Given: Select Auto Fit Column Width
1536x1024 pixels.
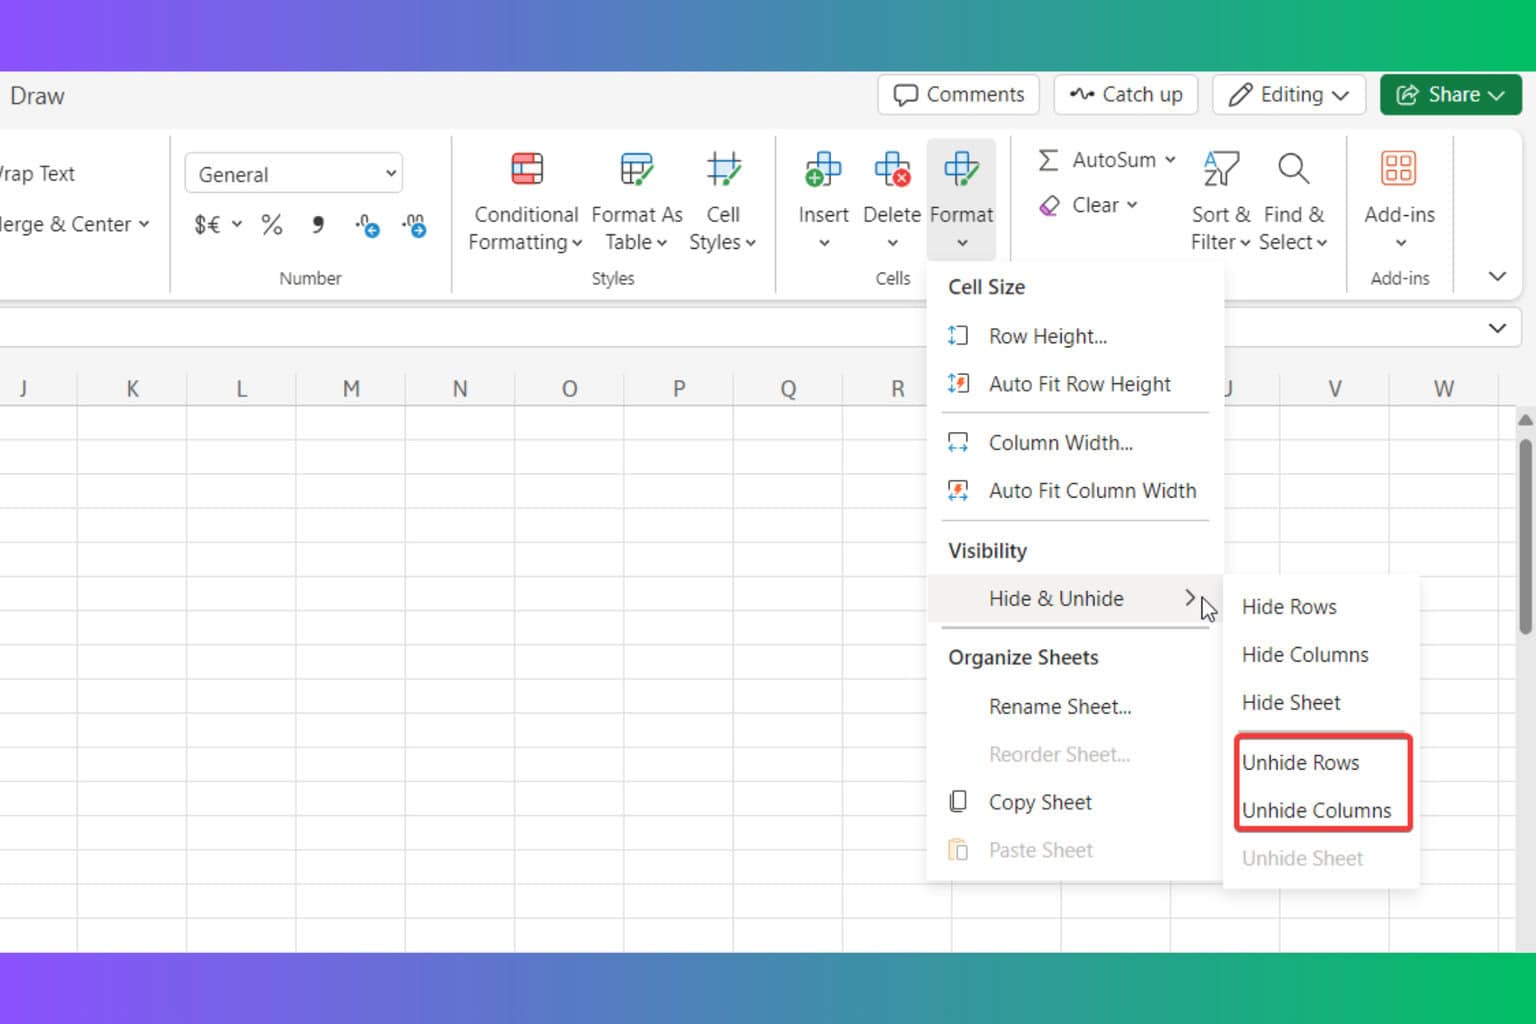Looking at the screenshot, I should pos(1091,491).
